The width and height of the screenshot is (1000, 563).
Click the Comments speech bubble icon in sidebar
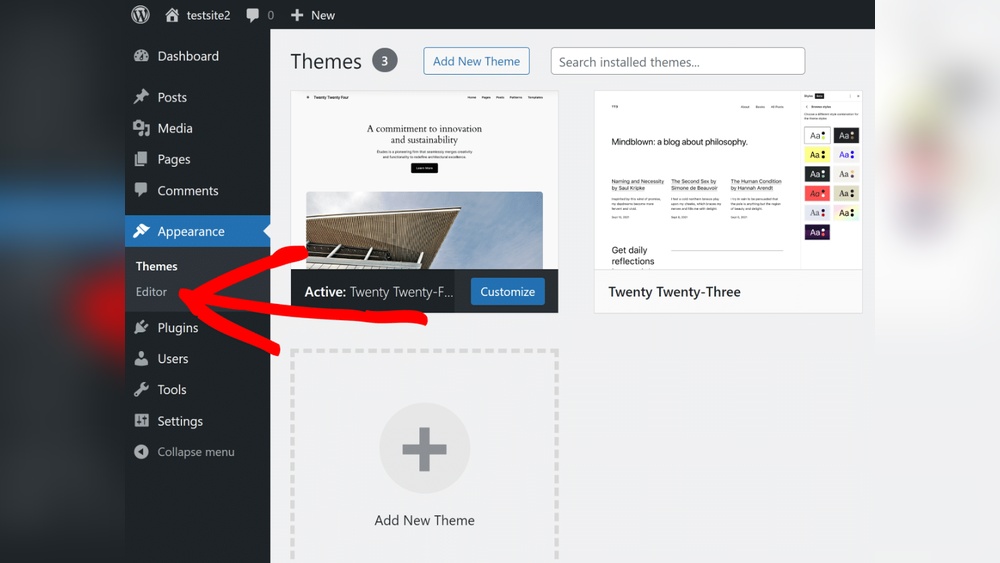pyautogui.click(x=141, y=189)
